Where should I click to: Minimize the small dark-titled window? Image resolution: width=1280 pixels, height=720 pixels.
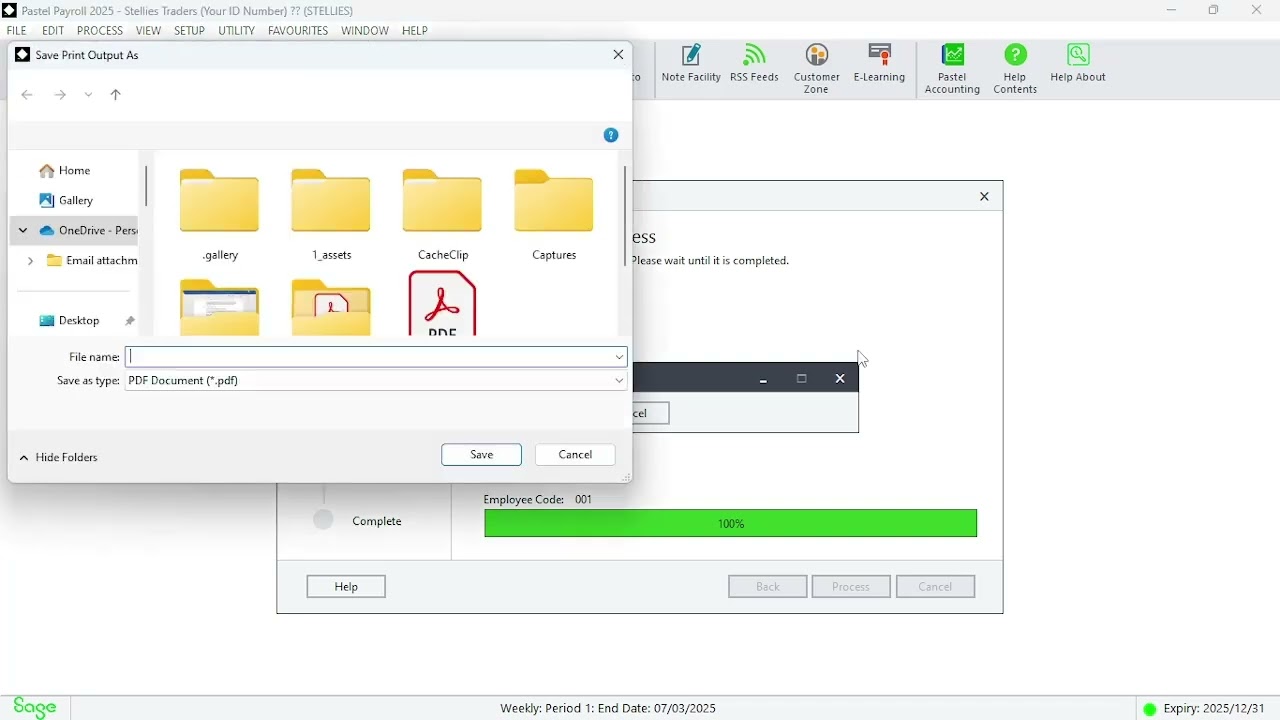763,379
